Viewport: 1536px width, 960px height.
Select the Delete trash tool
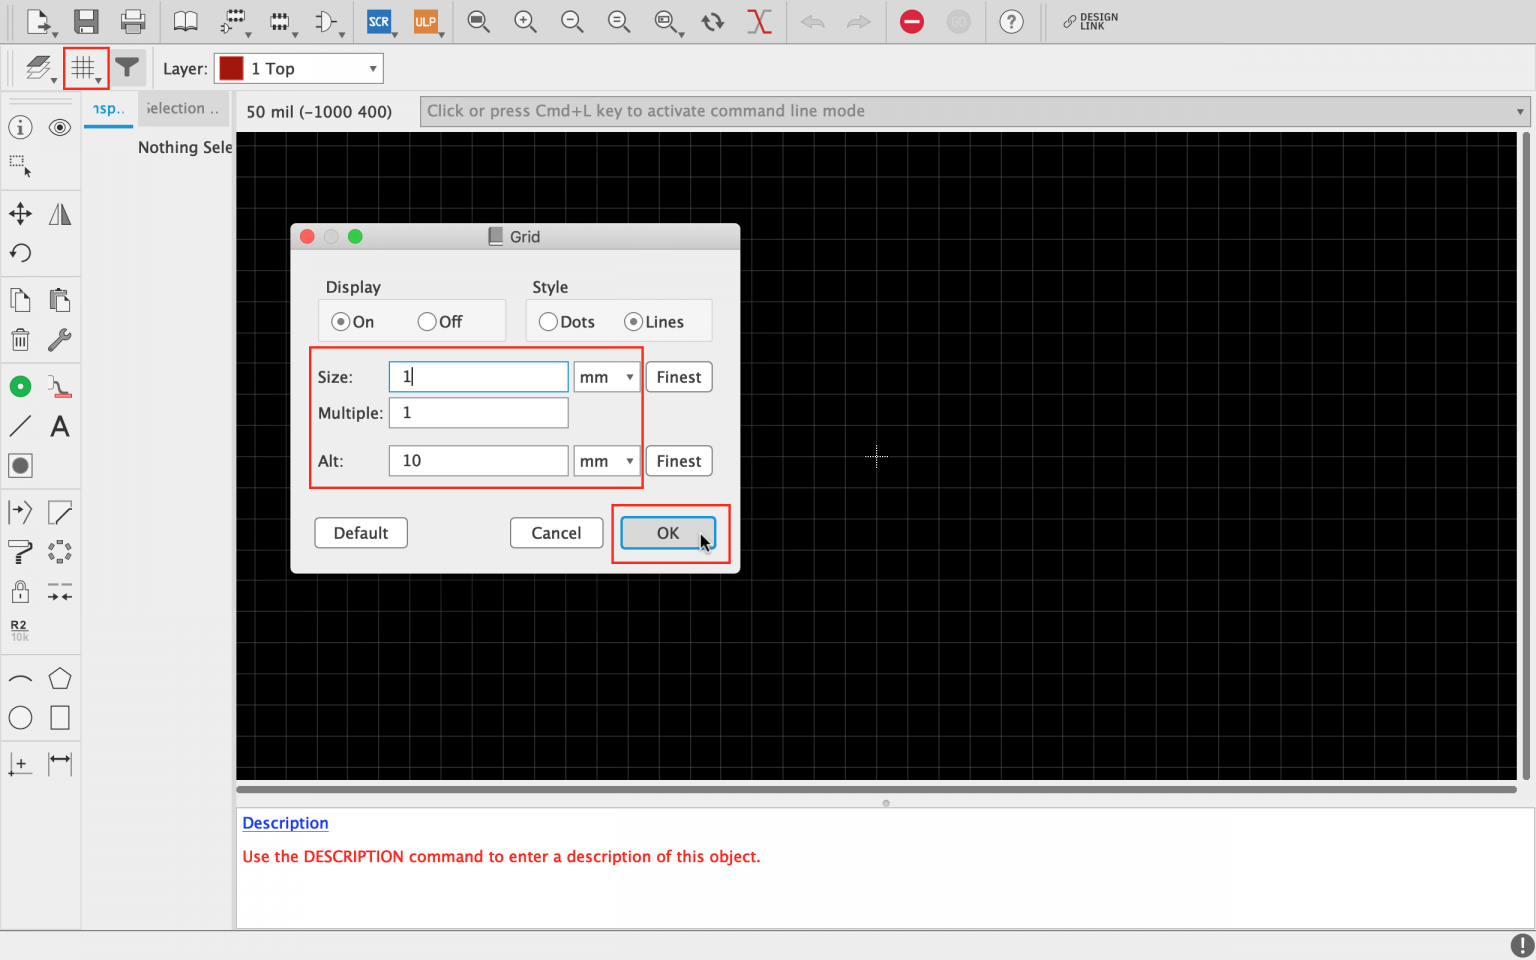20,340
